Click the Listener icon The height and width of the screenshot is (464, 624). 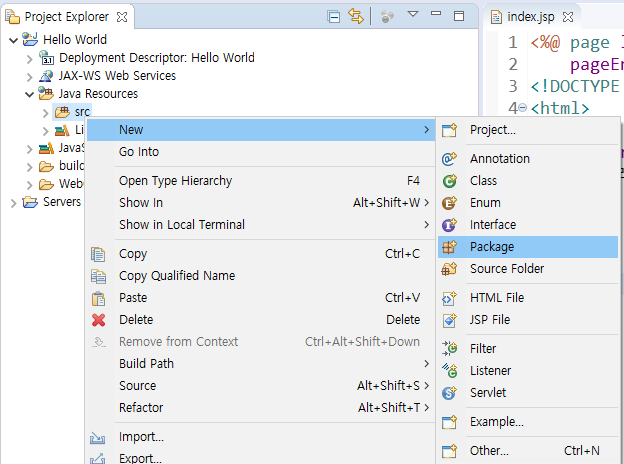coord(450,370)
